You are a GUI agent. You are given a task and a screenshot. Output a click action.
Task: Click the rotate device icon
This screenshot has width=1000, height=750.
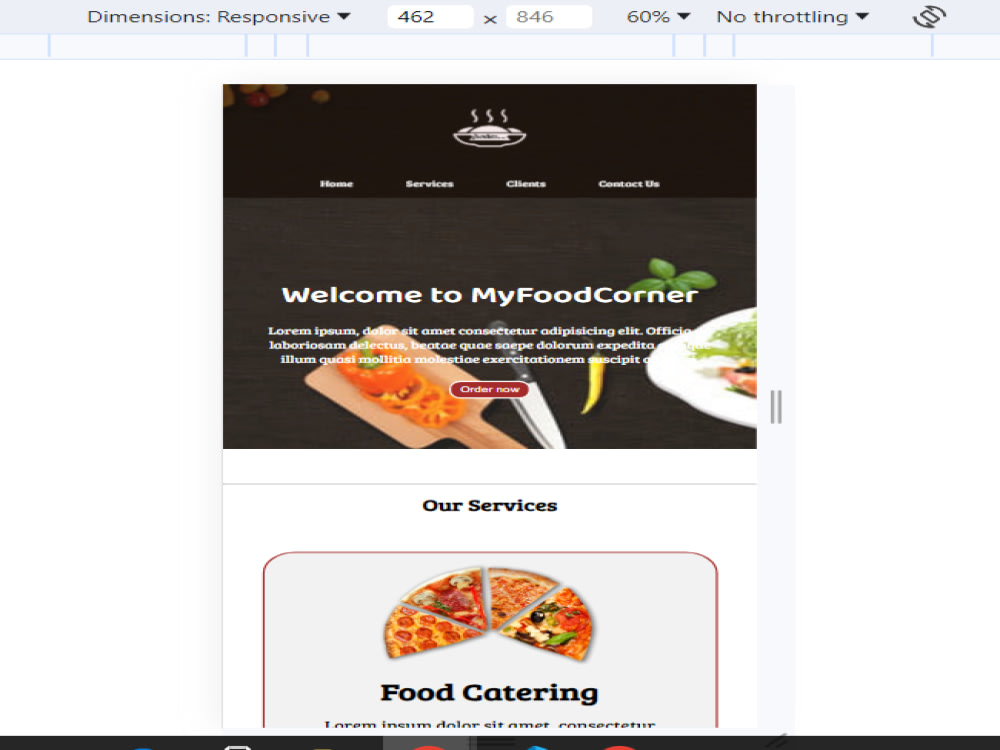(929, 17)
